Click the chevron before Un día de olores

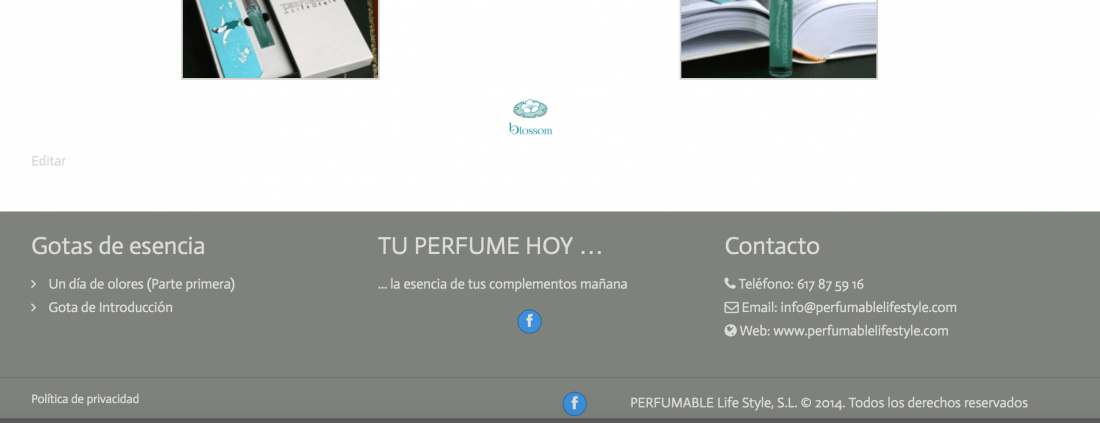[x=34, y=284]
